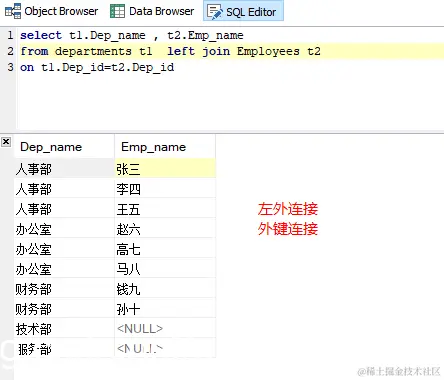Select 办公室 cell in 赵六 row
Viewport: 444px width, 380px height.
(64, 228)
